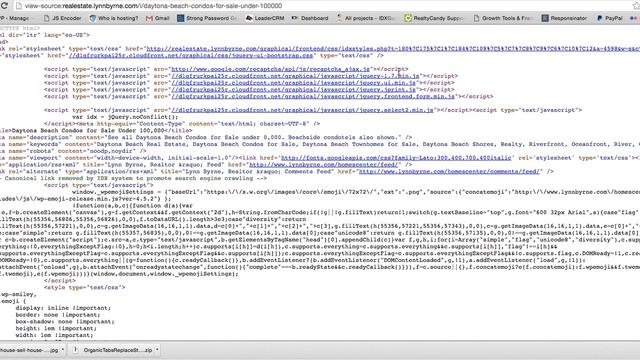Open the jpg download options arrow

(63, 350)
